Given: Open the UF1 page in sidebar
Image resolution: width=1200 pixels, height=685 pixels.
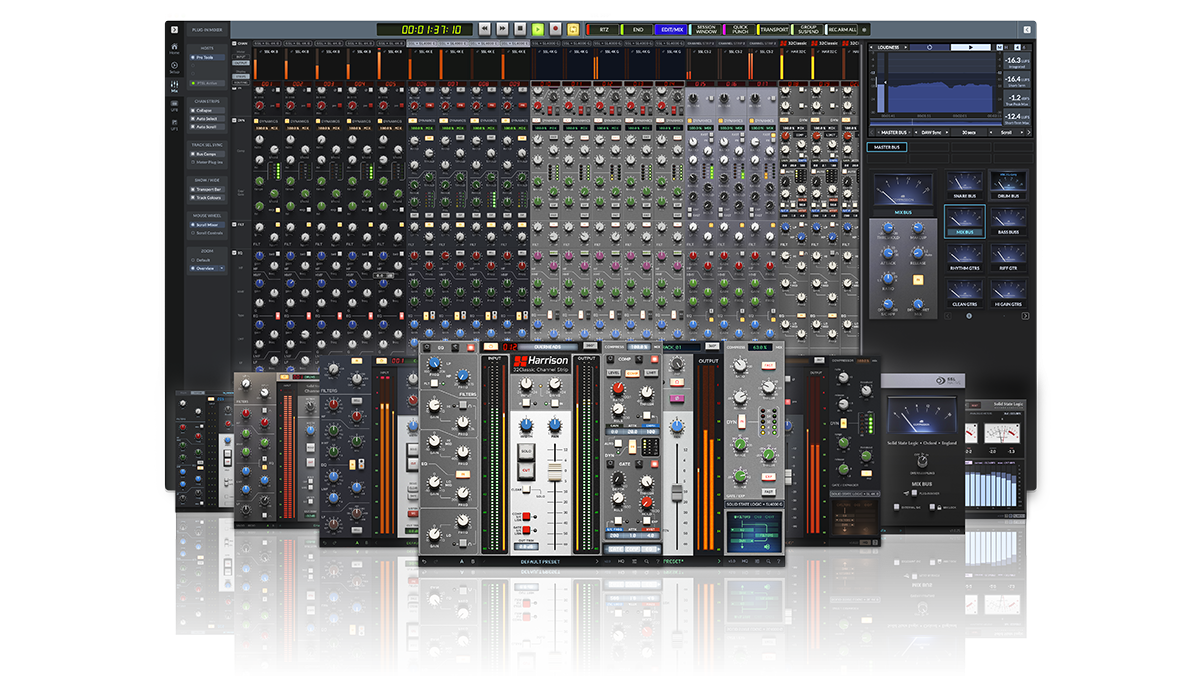Looking at the screenshot, I should pyautogui.click(x=174, y=125).
